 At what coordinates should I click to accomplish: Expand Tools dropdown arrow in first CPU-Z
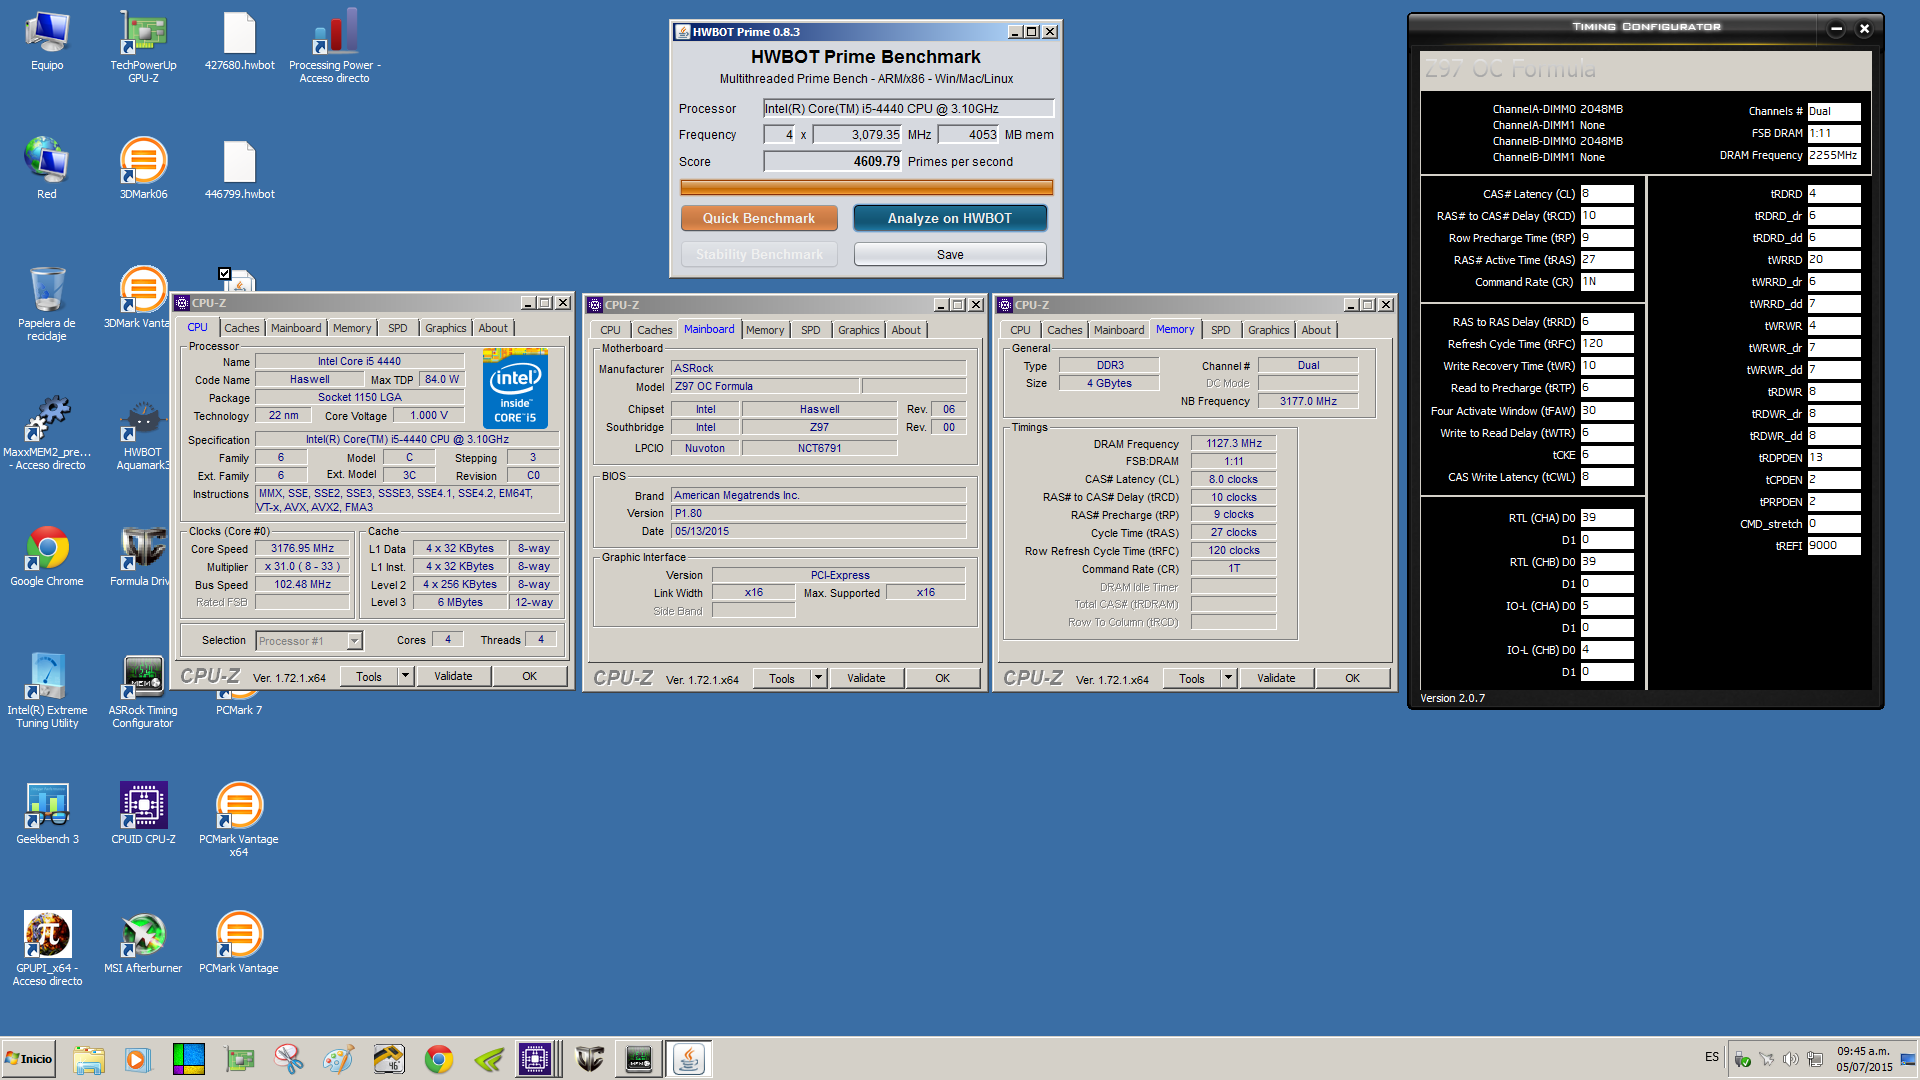405,677
